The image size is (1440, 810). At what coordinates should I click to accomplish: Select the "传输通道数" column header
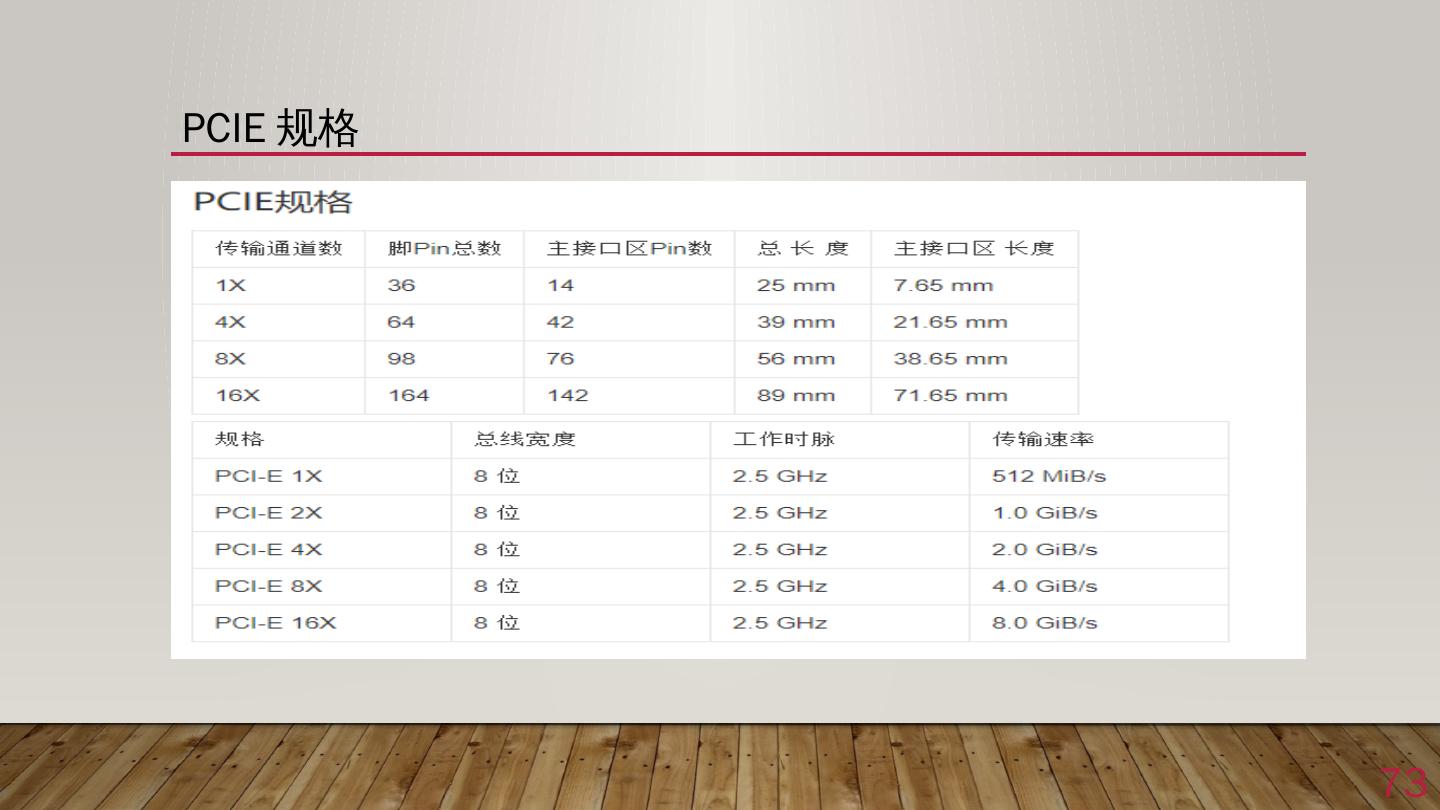coord(279,248)
